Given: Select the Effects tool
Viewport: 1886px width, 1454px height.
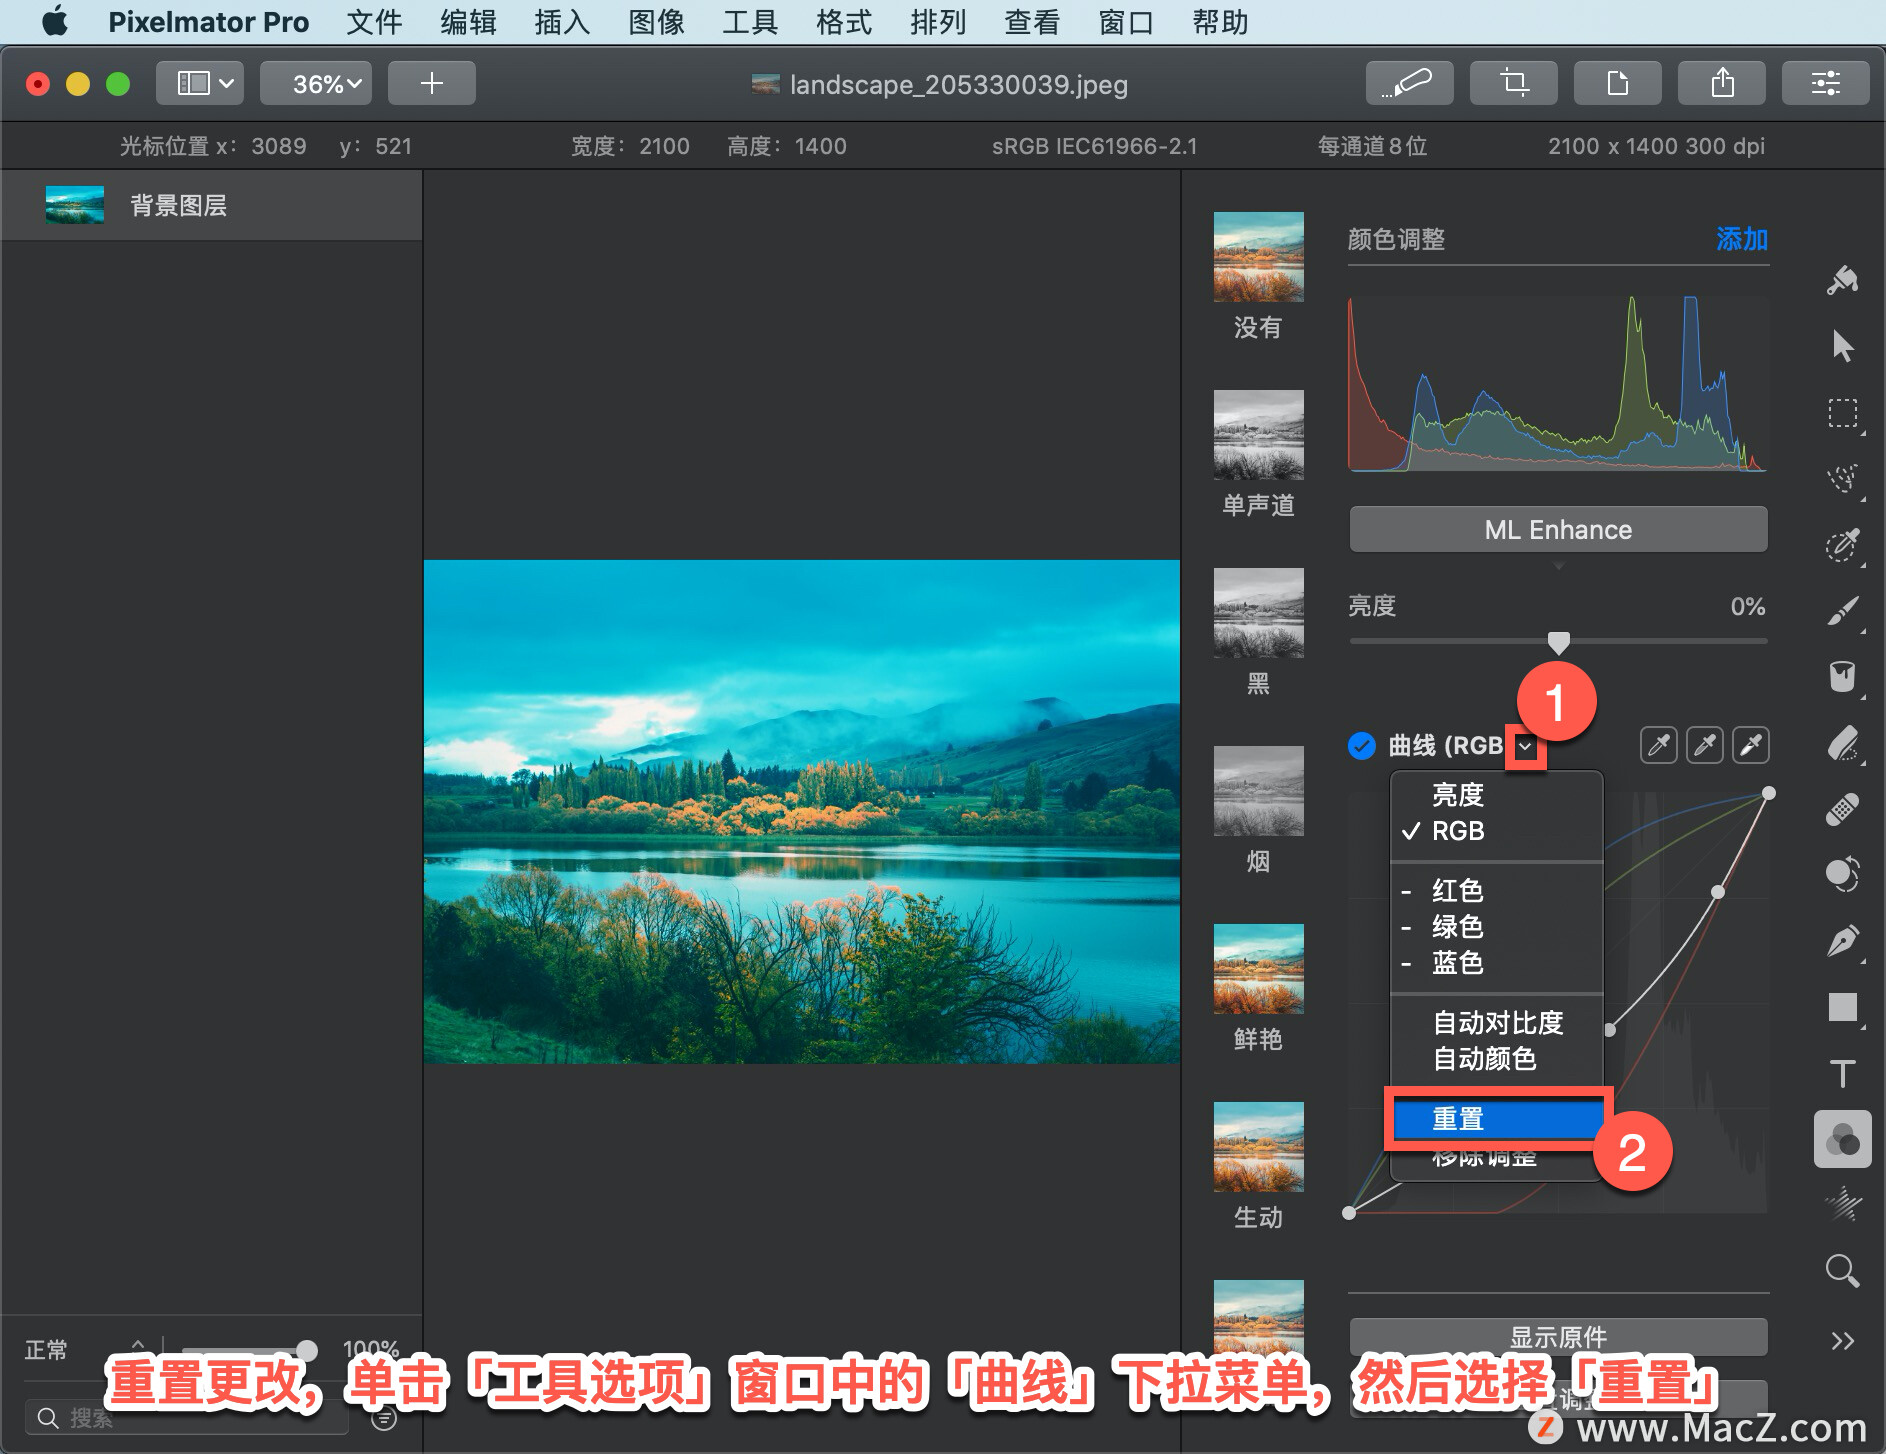Looking at the screenshot, I should pyautogui.click(x=1842, y=1204).
